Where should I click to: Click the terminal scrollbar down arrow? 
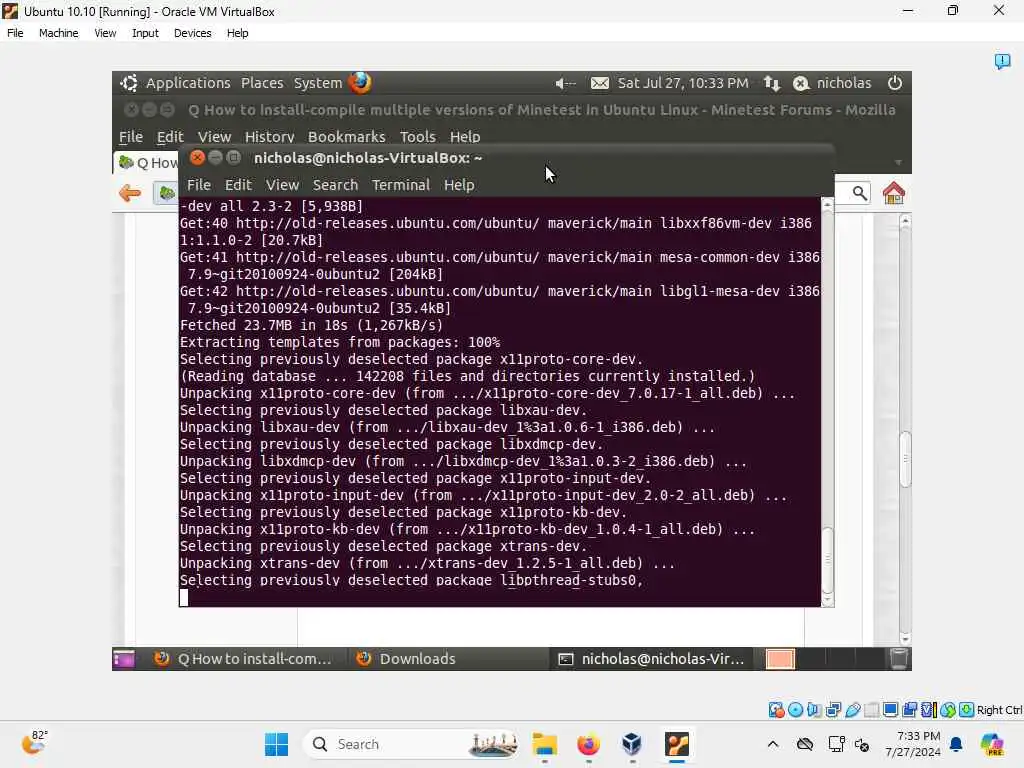point(827,600)
